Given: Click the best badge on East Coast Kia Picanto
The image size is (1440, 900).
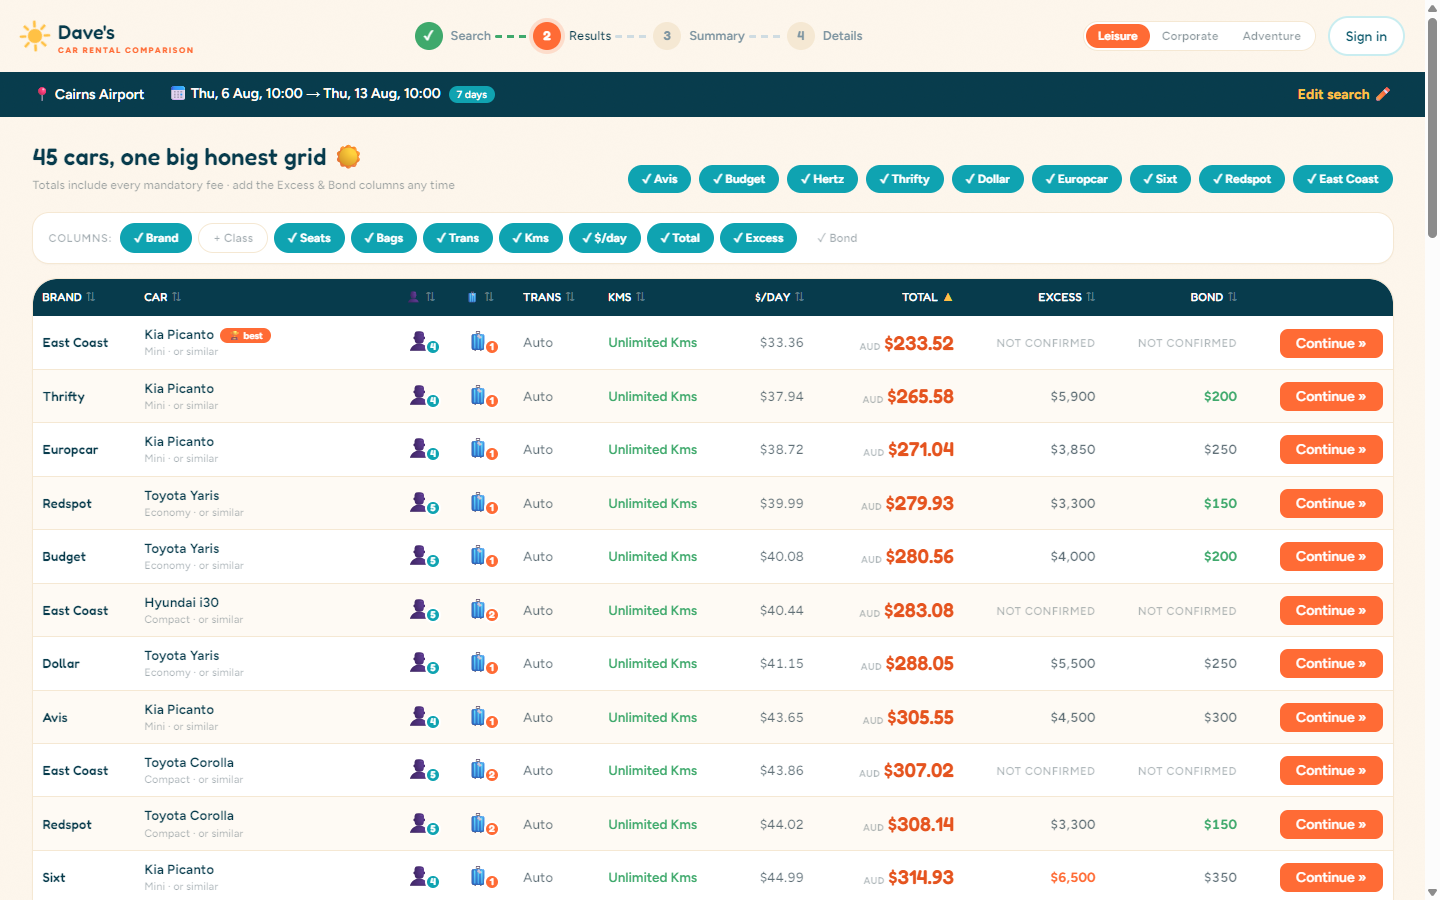Looking at the screenshot, I should click(245, 336).
